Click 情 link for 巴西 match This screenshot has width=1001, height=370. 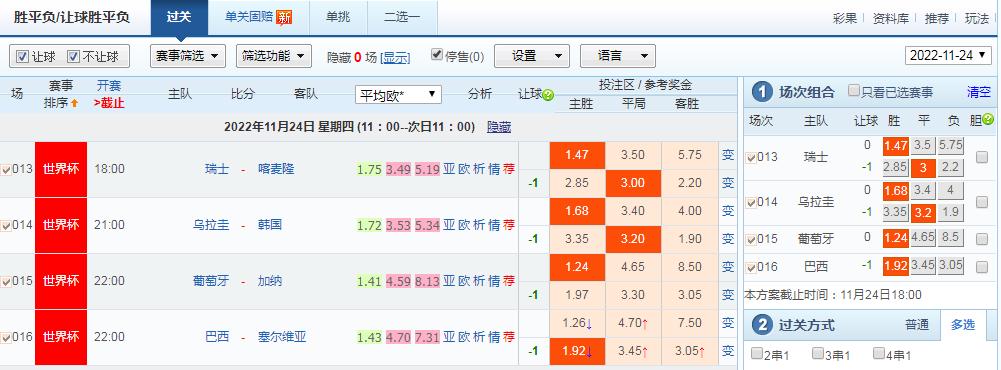[494, 337]
